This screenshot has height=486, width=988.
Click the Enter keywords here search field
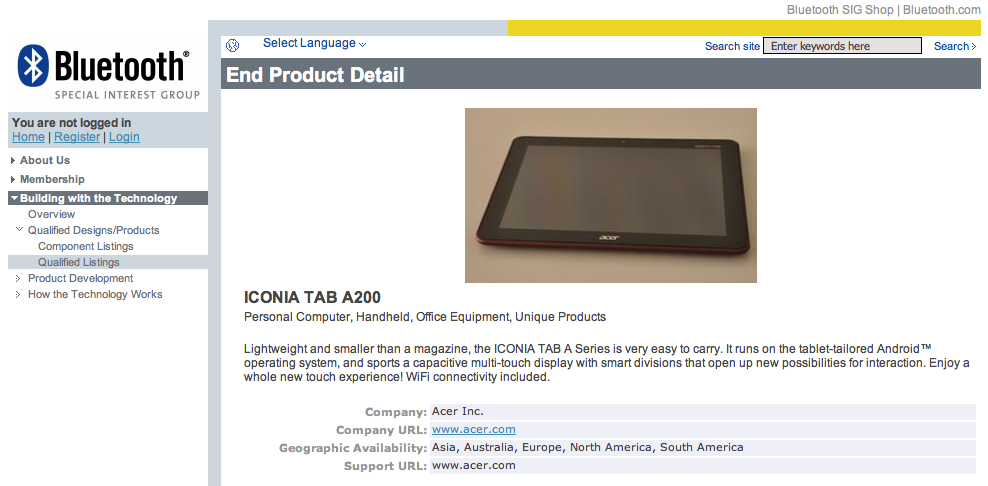pyautogui.click(x=842, y=46)
